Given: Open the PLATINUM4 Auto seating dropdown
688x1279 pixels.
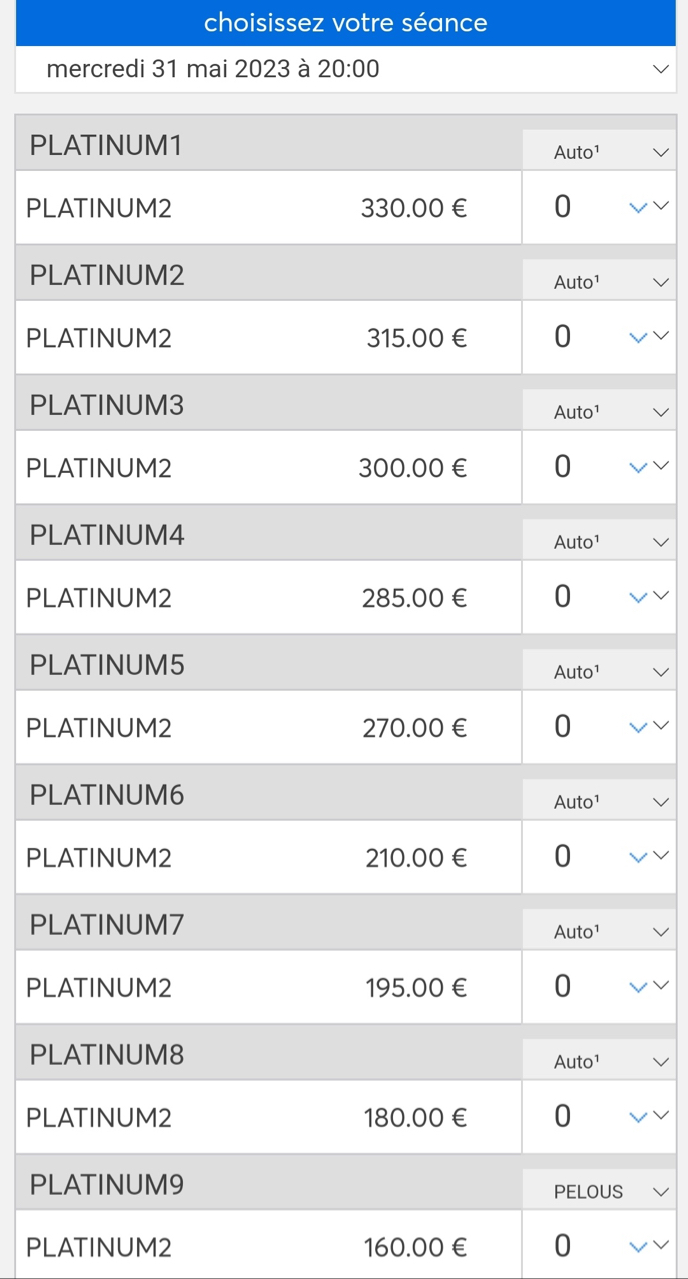Looking at the screenshot, I should click(x=599, y=543).
